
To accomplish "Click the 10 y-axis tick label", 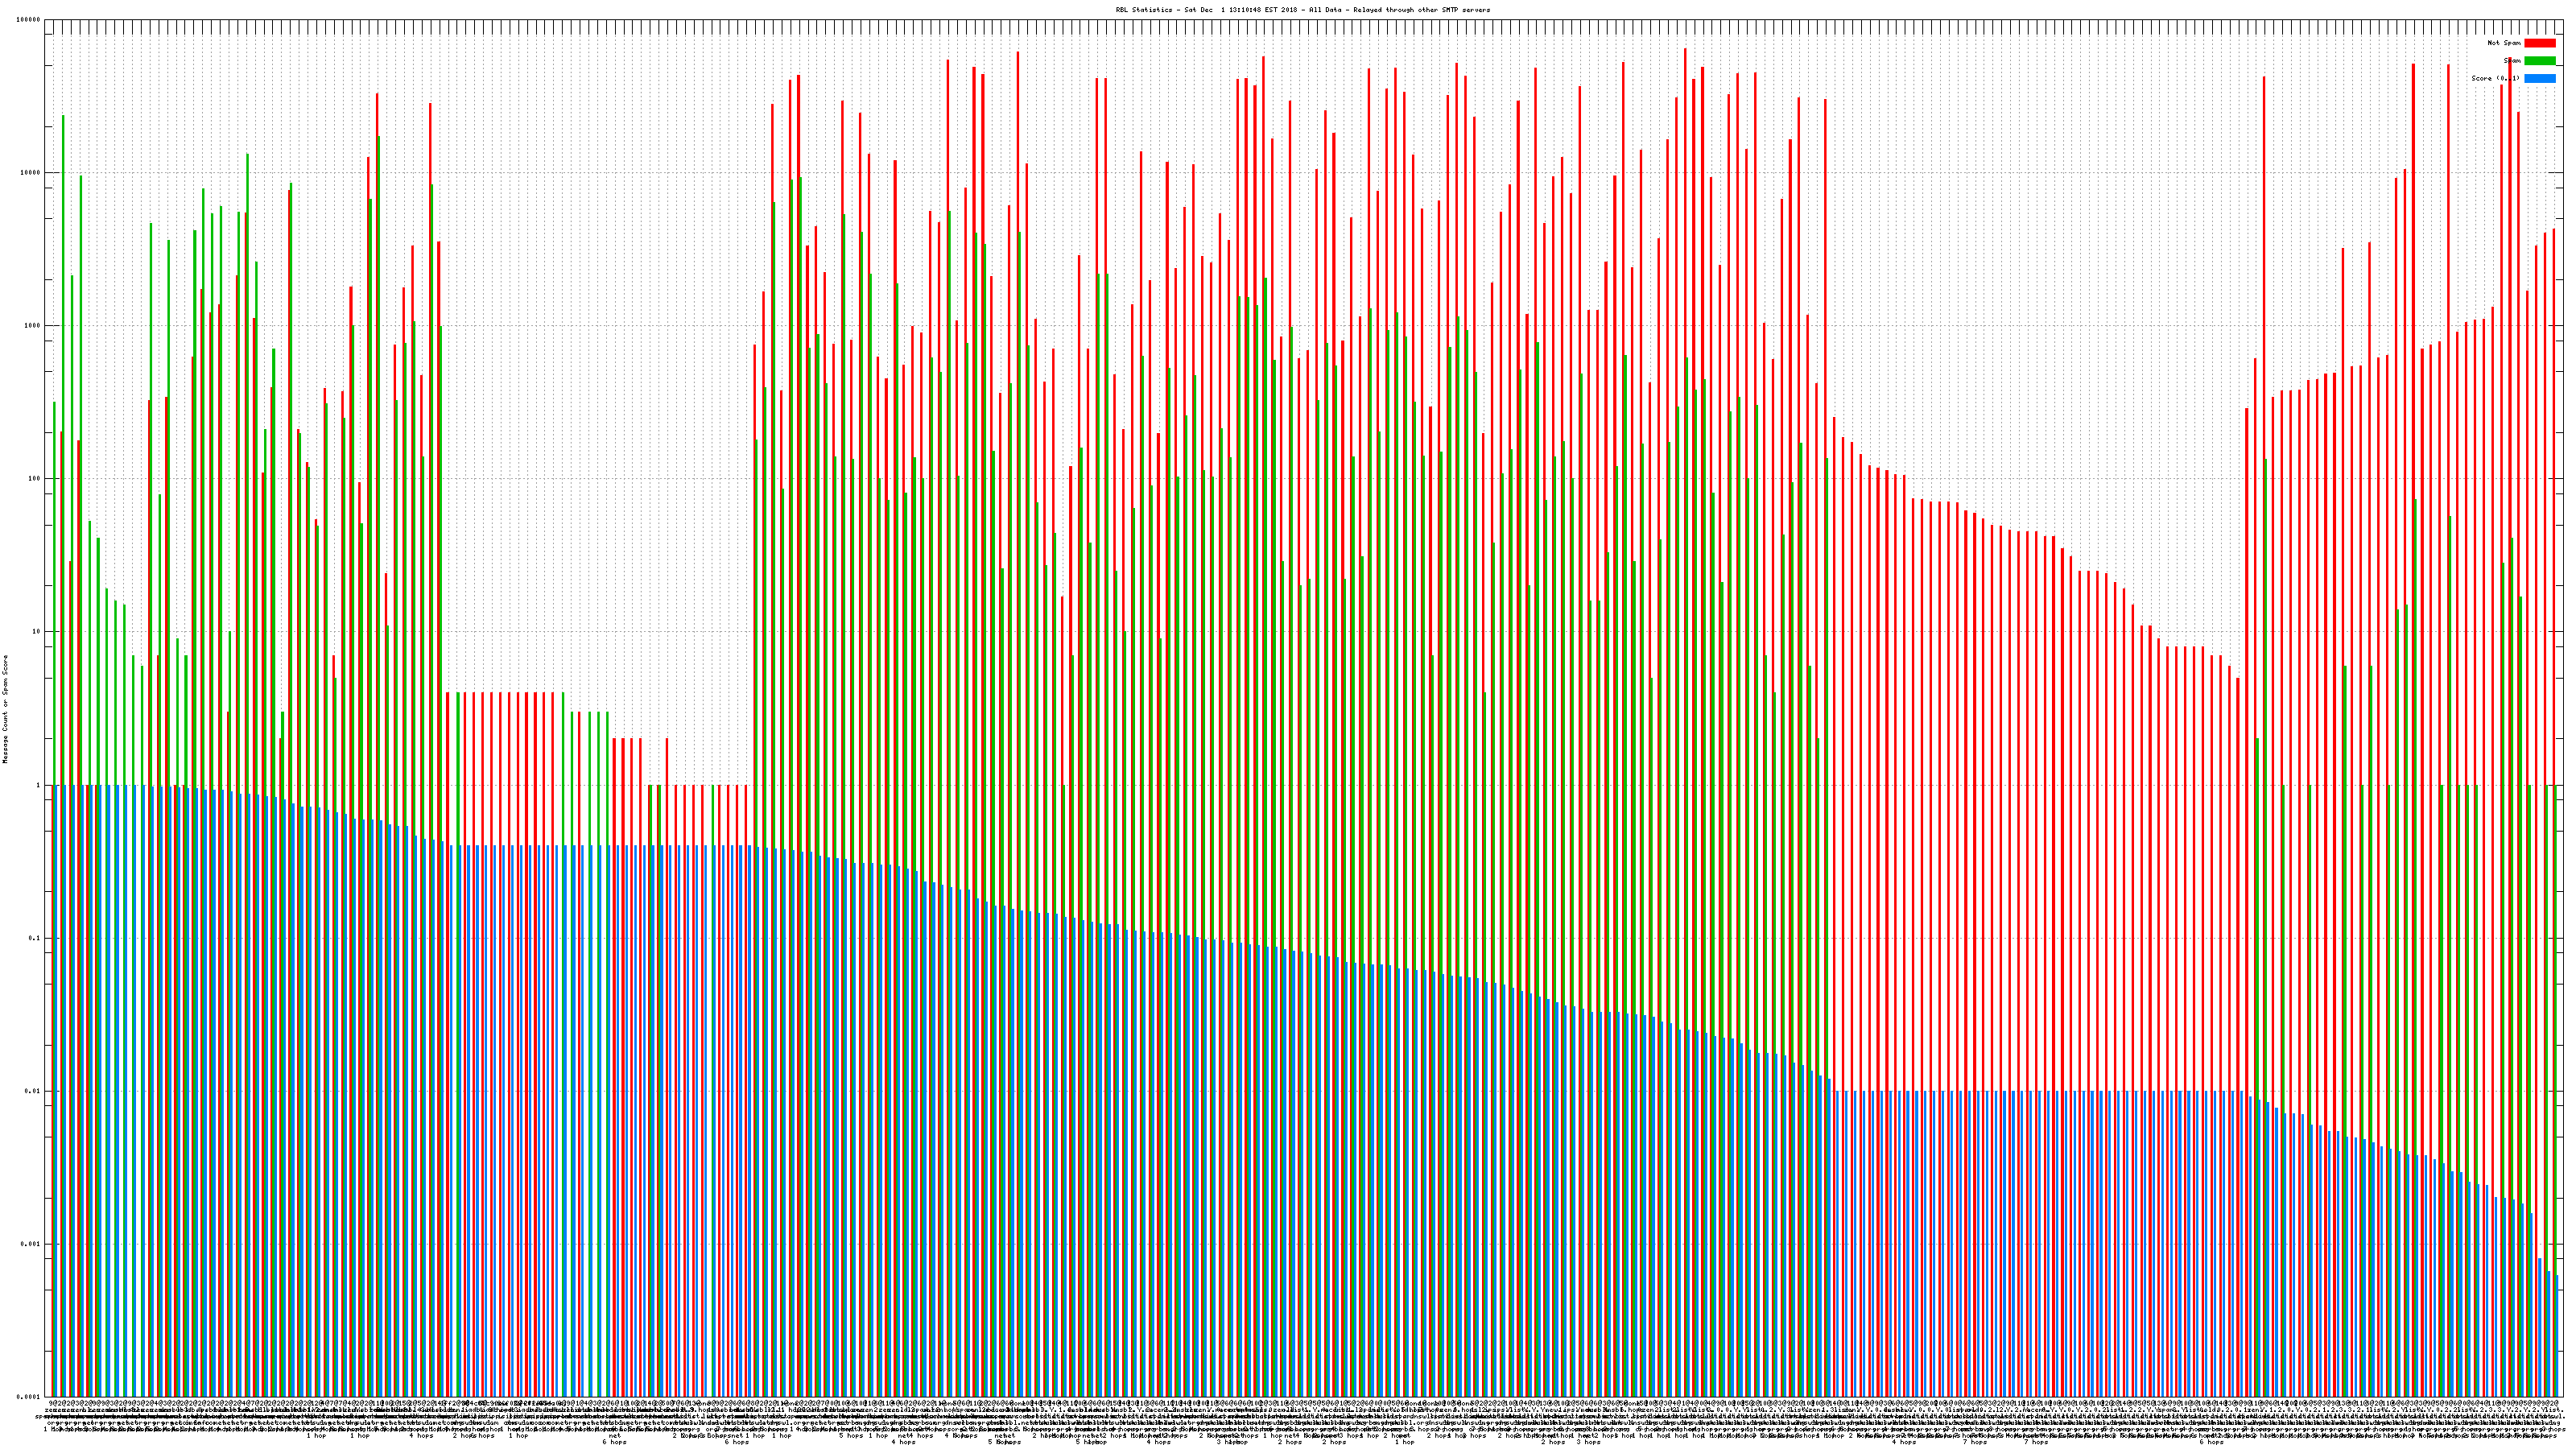I will click(x=37, y=632).
